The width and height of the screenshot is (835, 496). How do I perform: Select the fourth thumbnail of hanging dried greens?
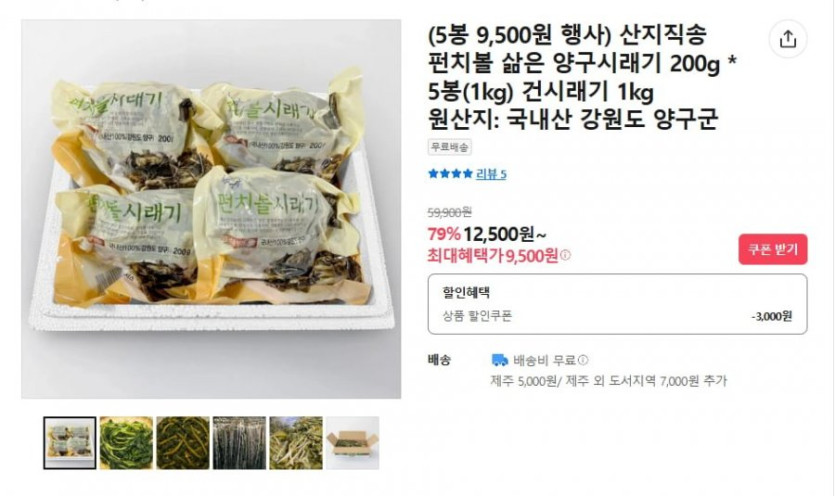point(239,443)
